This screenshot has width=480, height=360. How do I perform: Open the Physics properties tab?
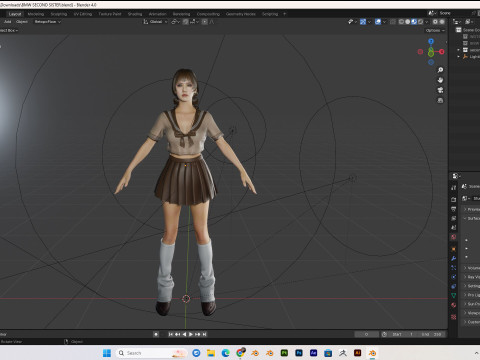click(453, 277)
